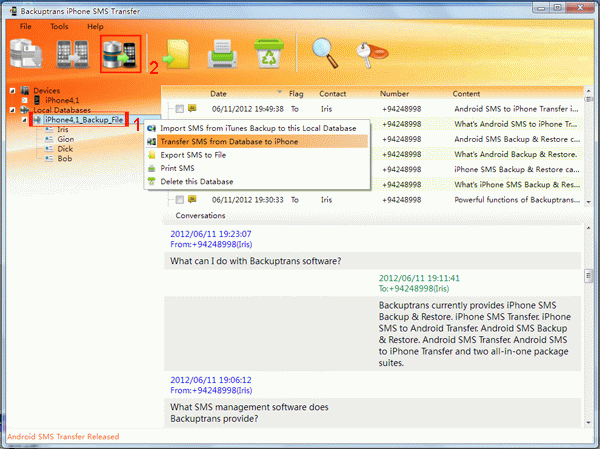Click "Powerful functions of Backuptrans..." content
The height and width of the screenshot is (449, 600).
517,200
